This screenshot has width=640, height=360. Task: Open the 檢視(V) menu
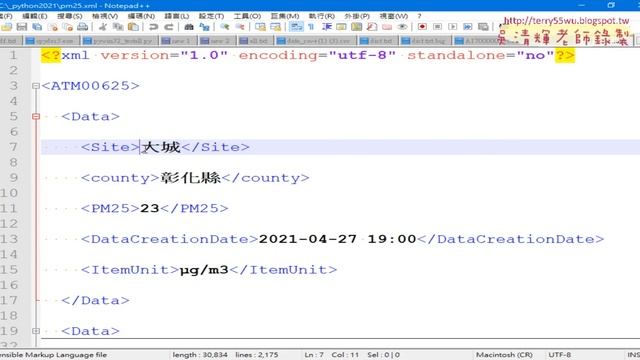pyautogui.click(x=105, y=16)
